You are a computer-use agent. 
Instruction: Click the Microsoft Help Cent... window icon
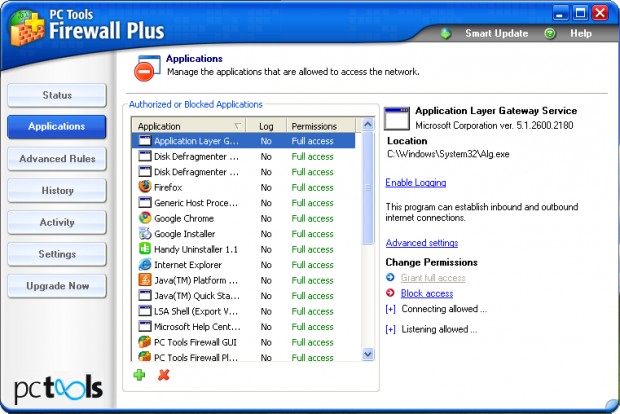point(145,326)
